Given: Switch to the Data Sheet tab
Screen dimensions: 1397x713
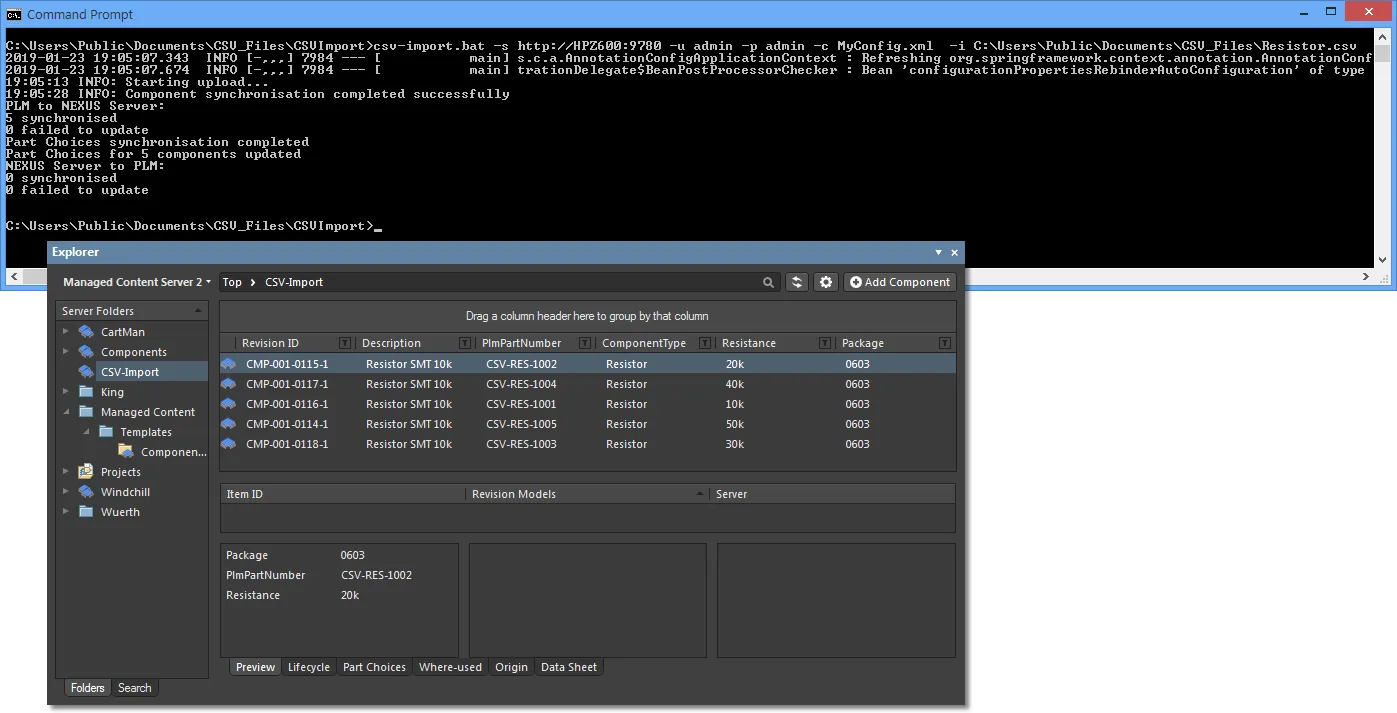Looking at the screenshot, I should click(x=569, y=667).
